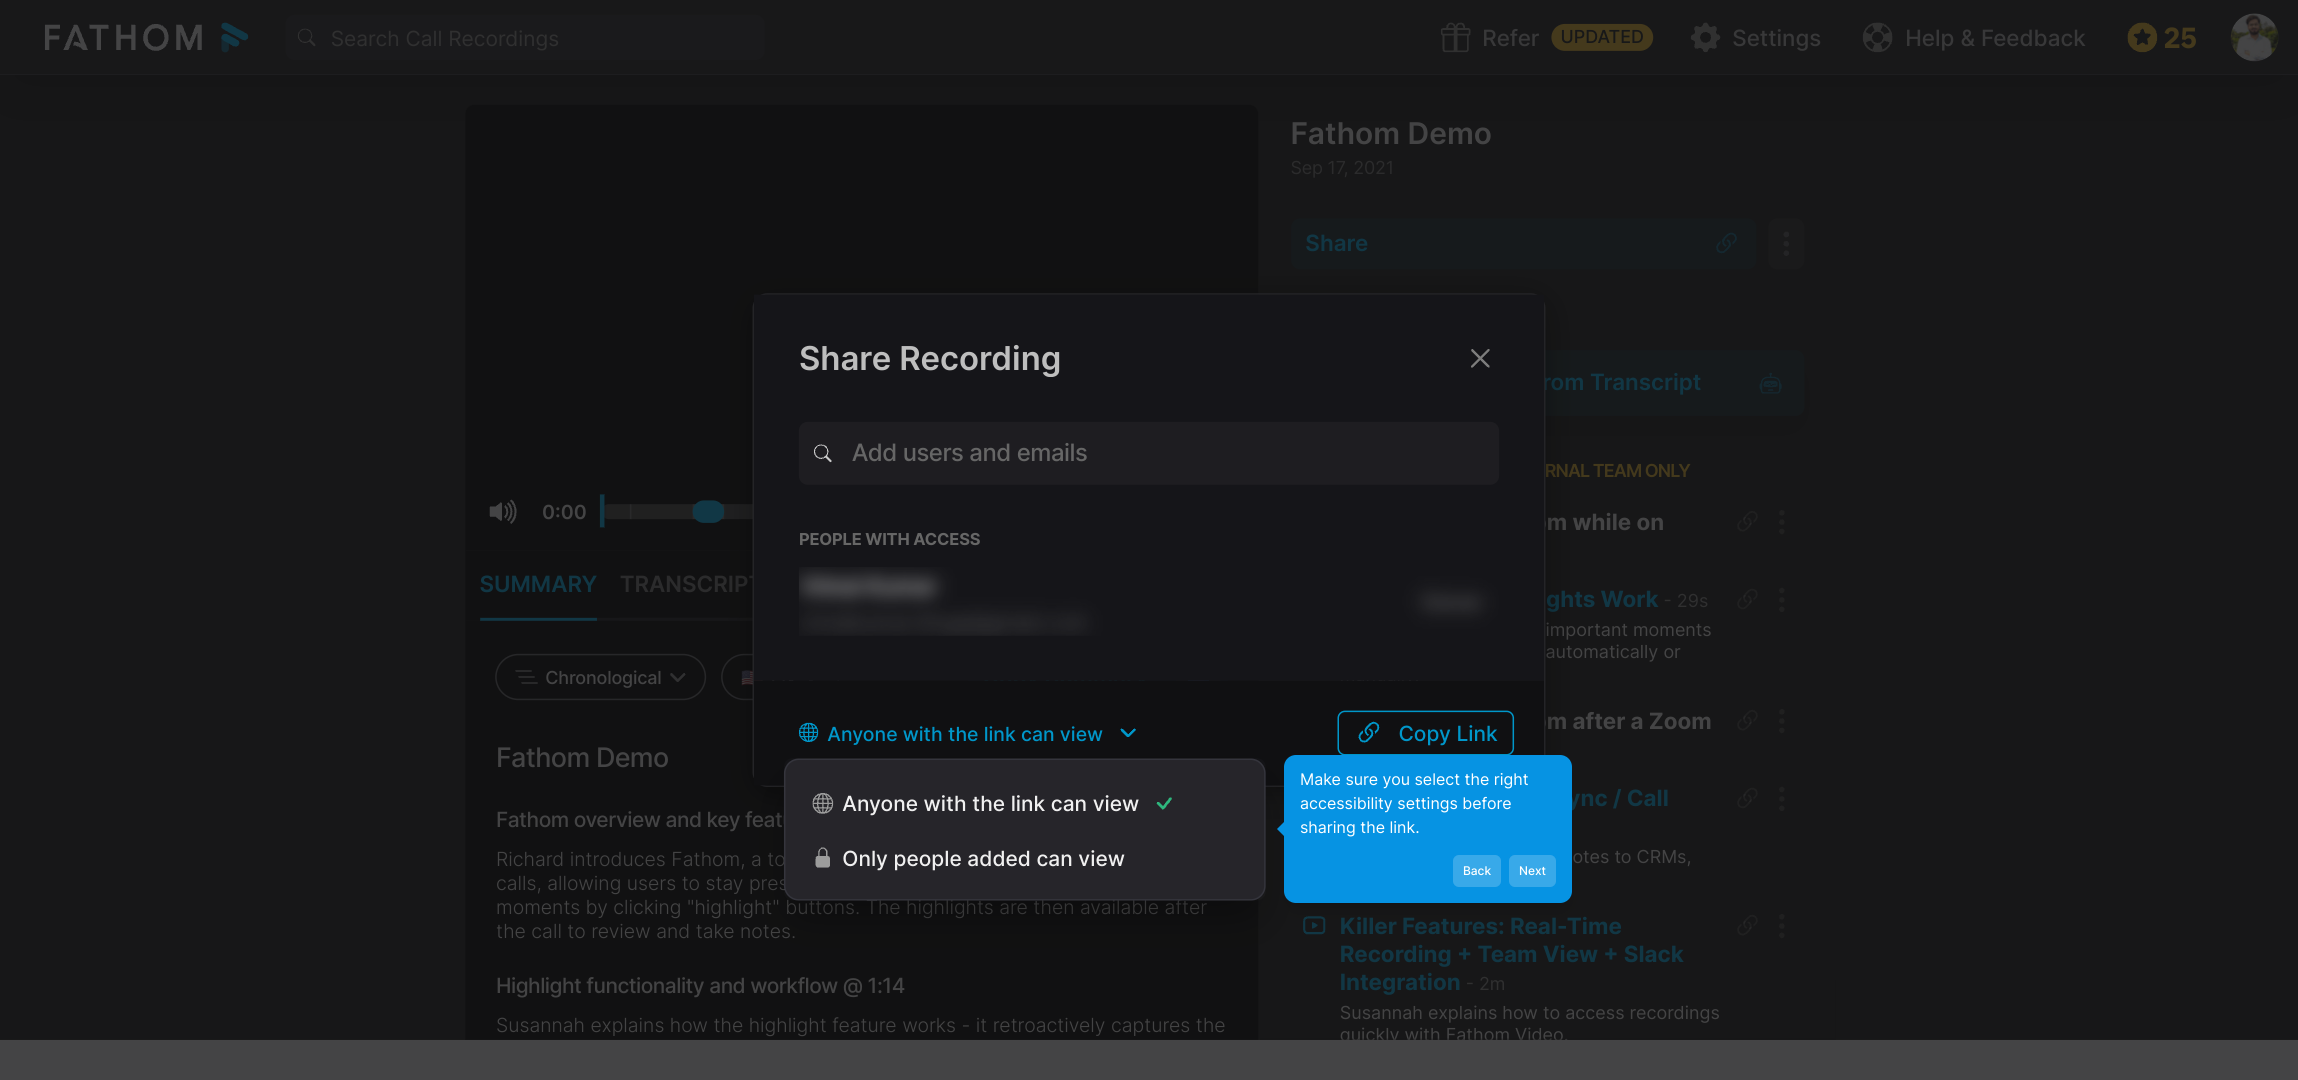Screen dimensions: 2298x1080
Task: Click Next in the tooltip
Action: (x=1532, y=871)
